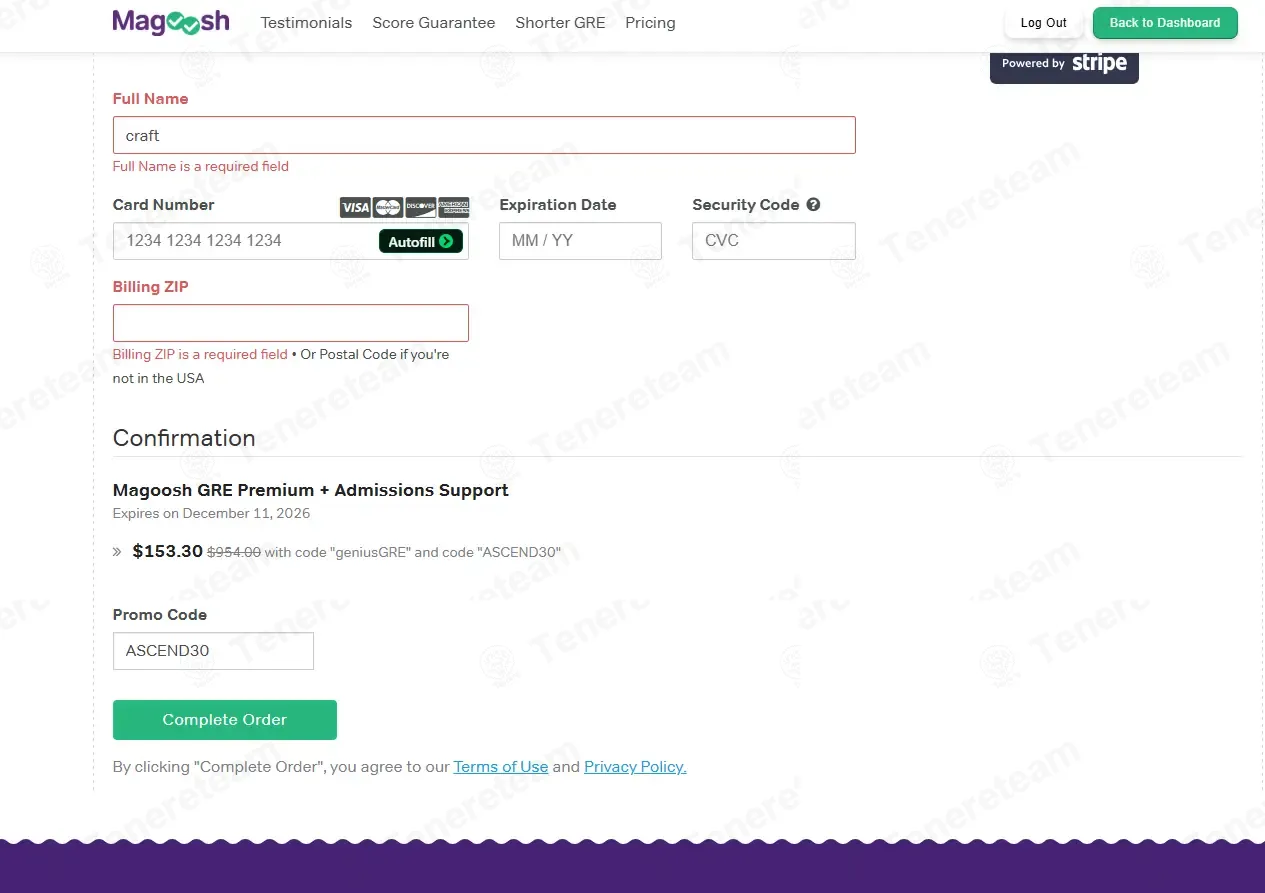Click the Discover card icon

420,208
